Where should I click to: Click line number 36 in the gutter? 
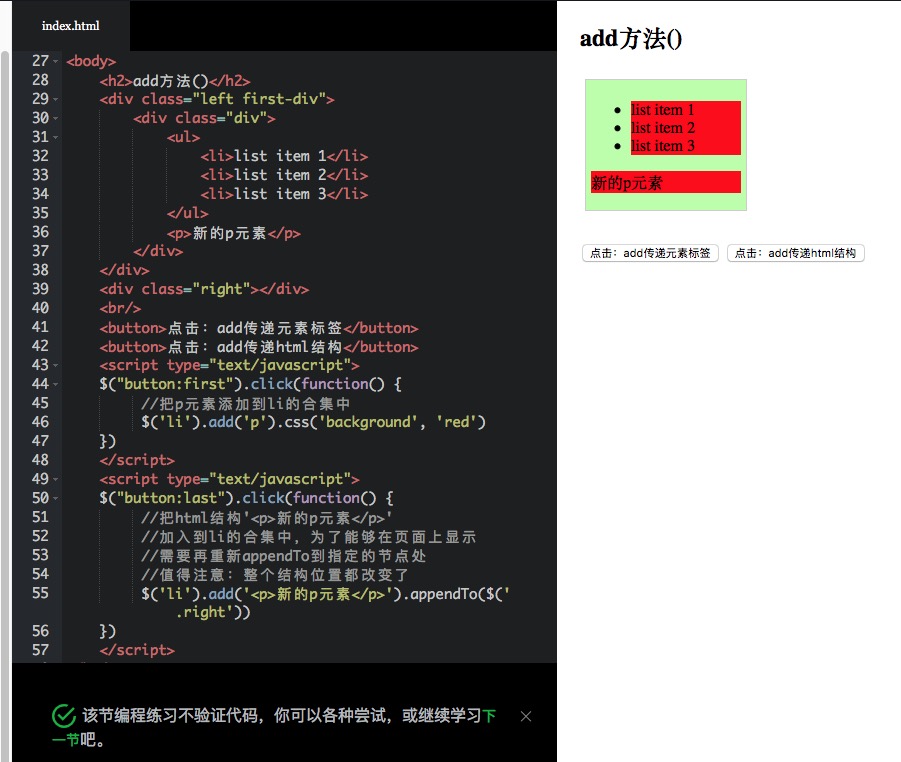(x=40, y=232)
